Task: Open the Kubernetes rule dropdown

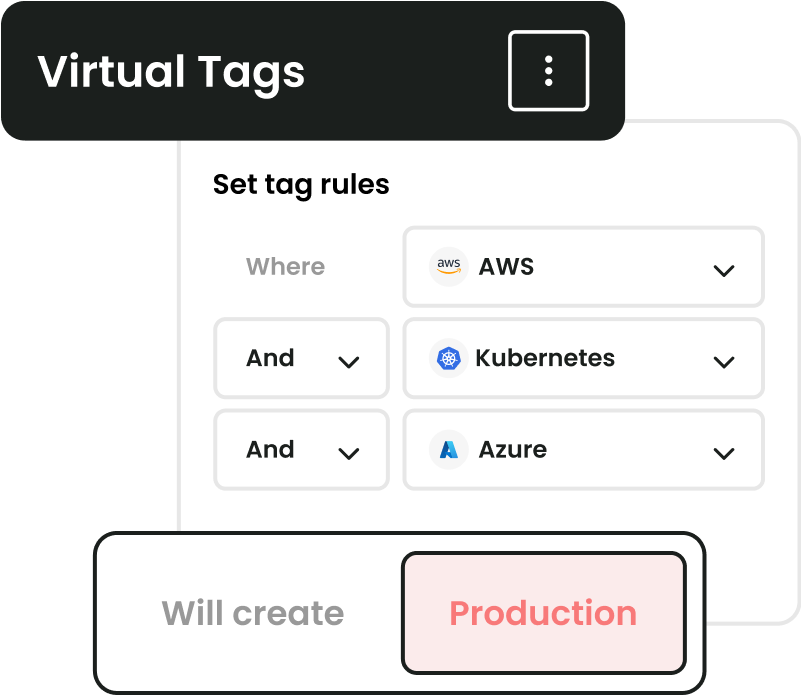Action: (722, 360)
